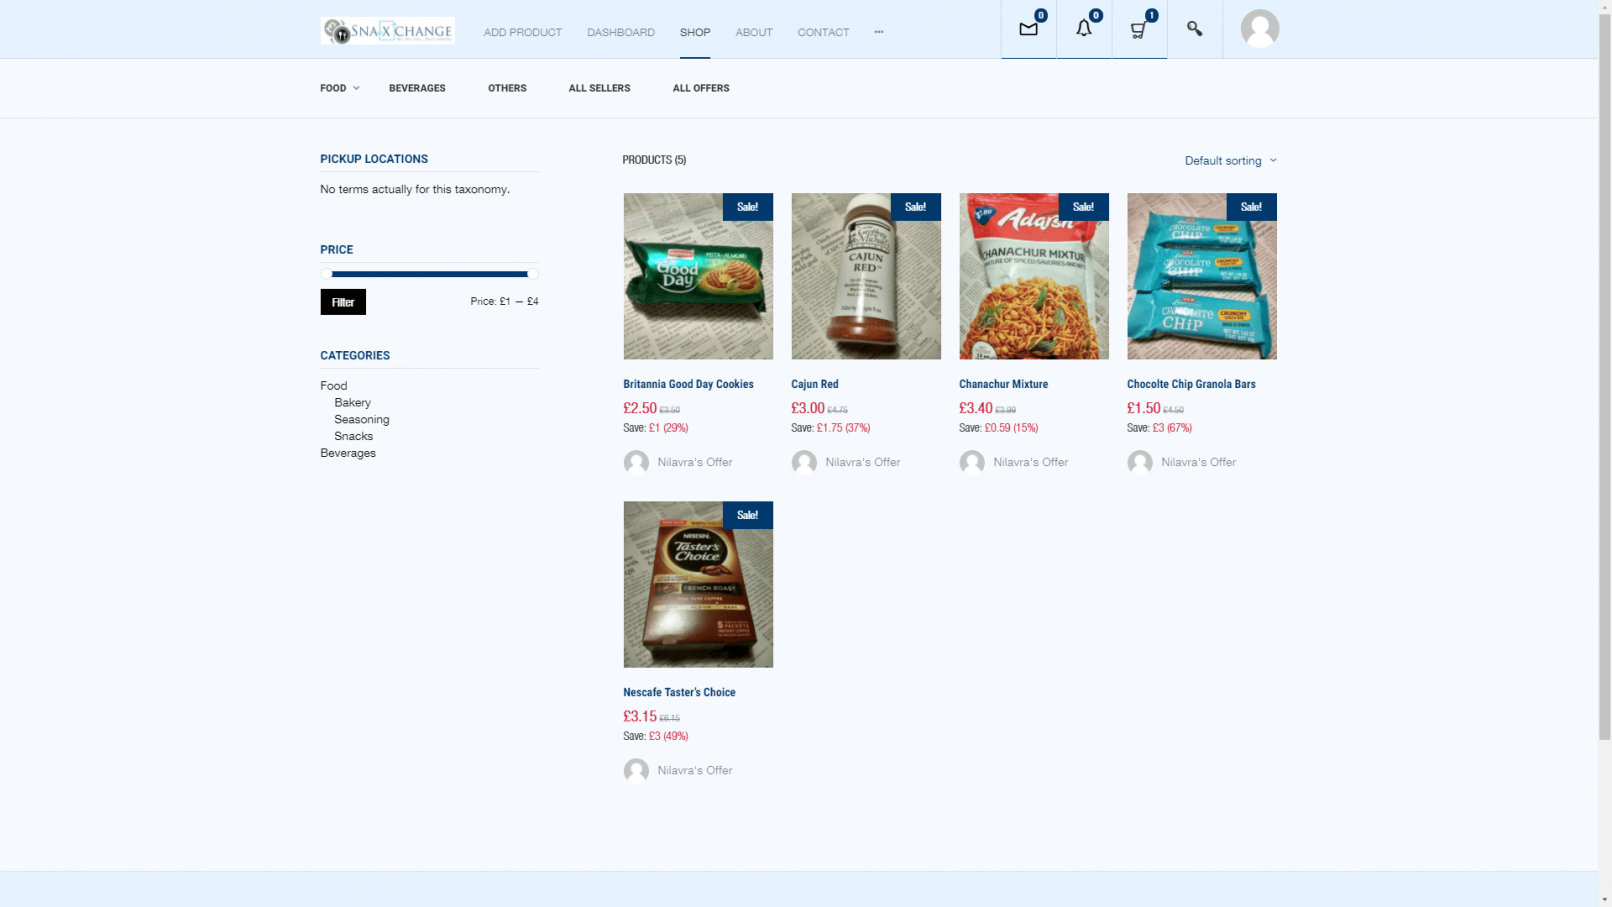The width and height of the screenshot is (1612, 907).
Task: Click the three-dots more menu icon
Action: pyautogui.click(x=879, y=32)
